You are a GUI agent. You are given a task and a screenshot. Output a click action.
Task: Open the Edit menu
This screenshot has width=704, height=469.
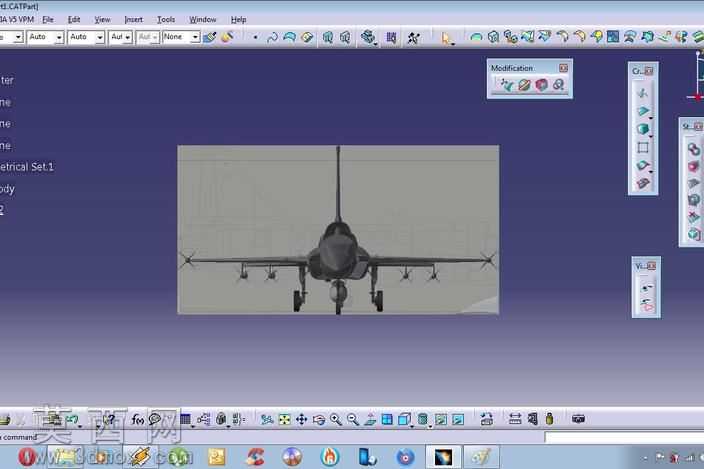click(74, 20)
